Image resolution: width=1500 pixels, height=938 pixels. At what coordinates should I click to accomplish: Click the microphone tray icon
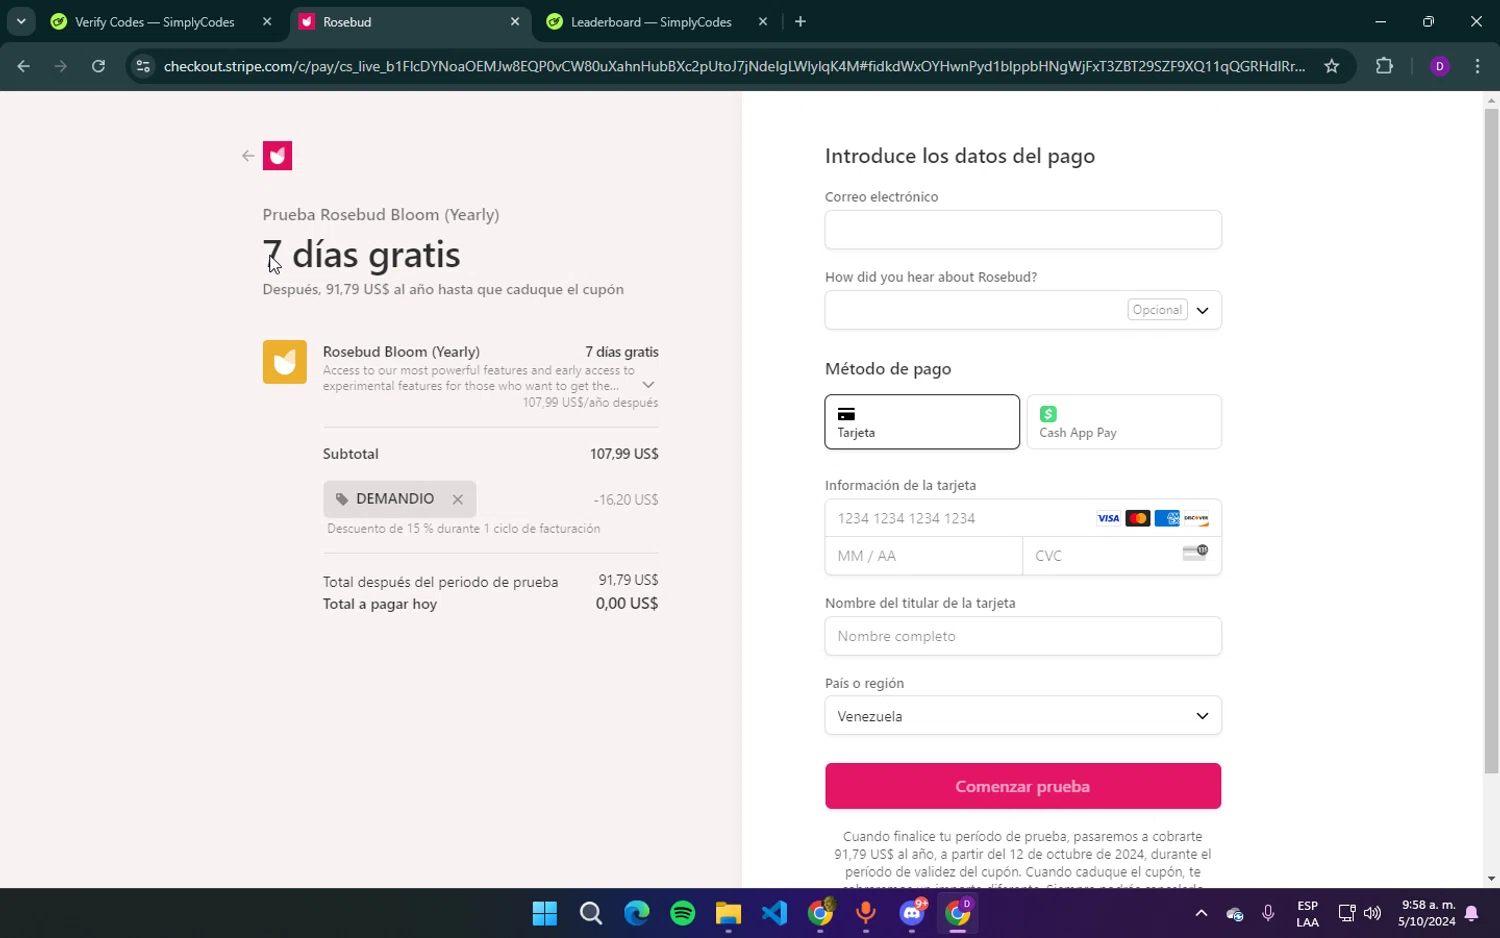[1268, 913]
